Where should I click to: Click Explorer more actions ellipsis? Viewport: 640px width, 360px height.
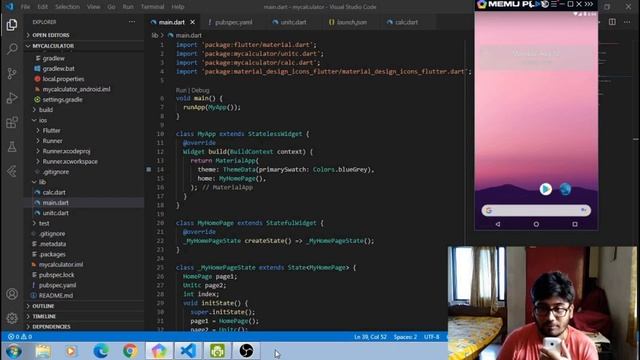click(131, 22)
